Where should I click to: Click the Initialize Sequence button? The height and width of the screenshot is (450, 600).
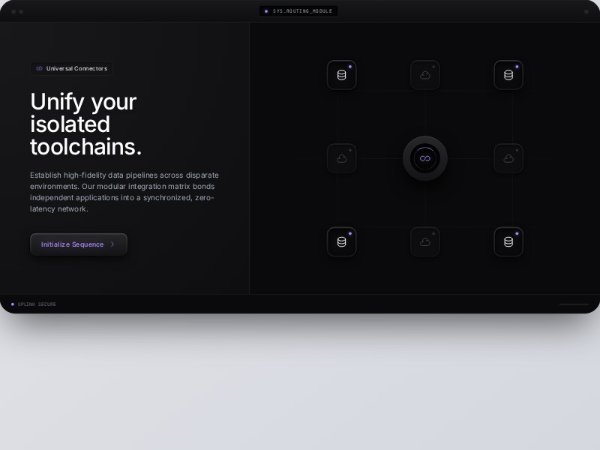pos(78,244)
